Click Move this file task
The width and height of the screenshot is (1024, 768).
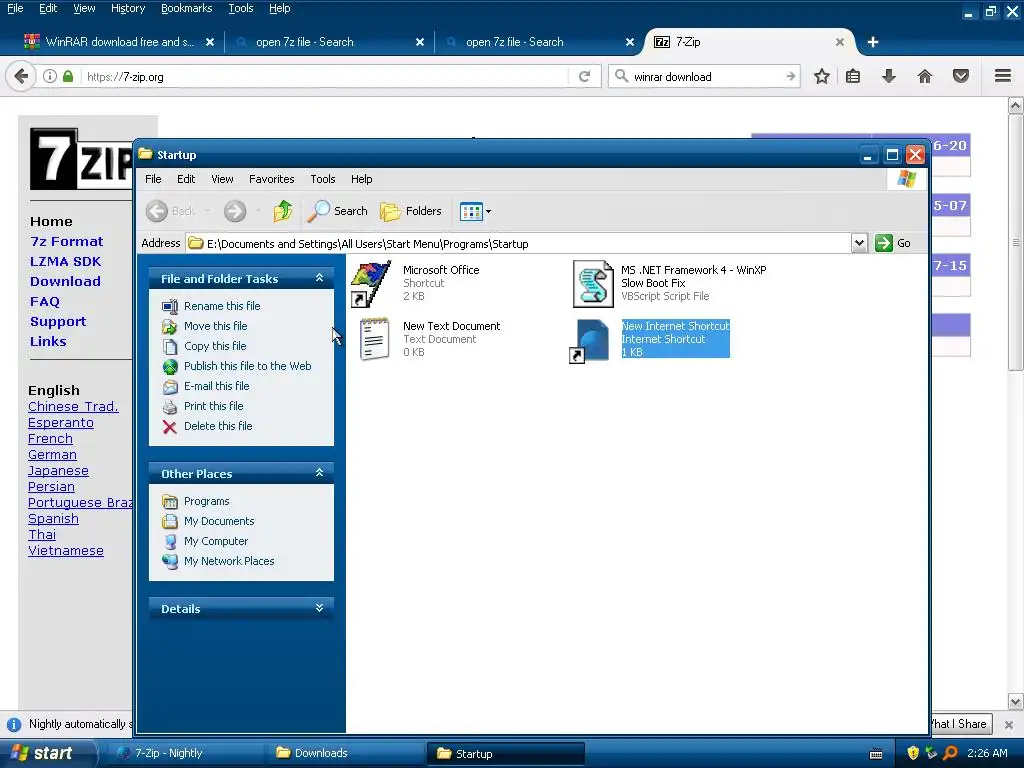coord(216,326)
